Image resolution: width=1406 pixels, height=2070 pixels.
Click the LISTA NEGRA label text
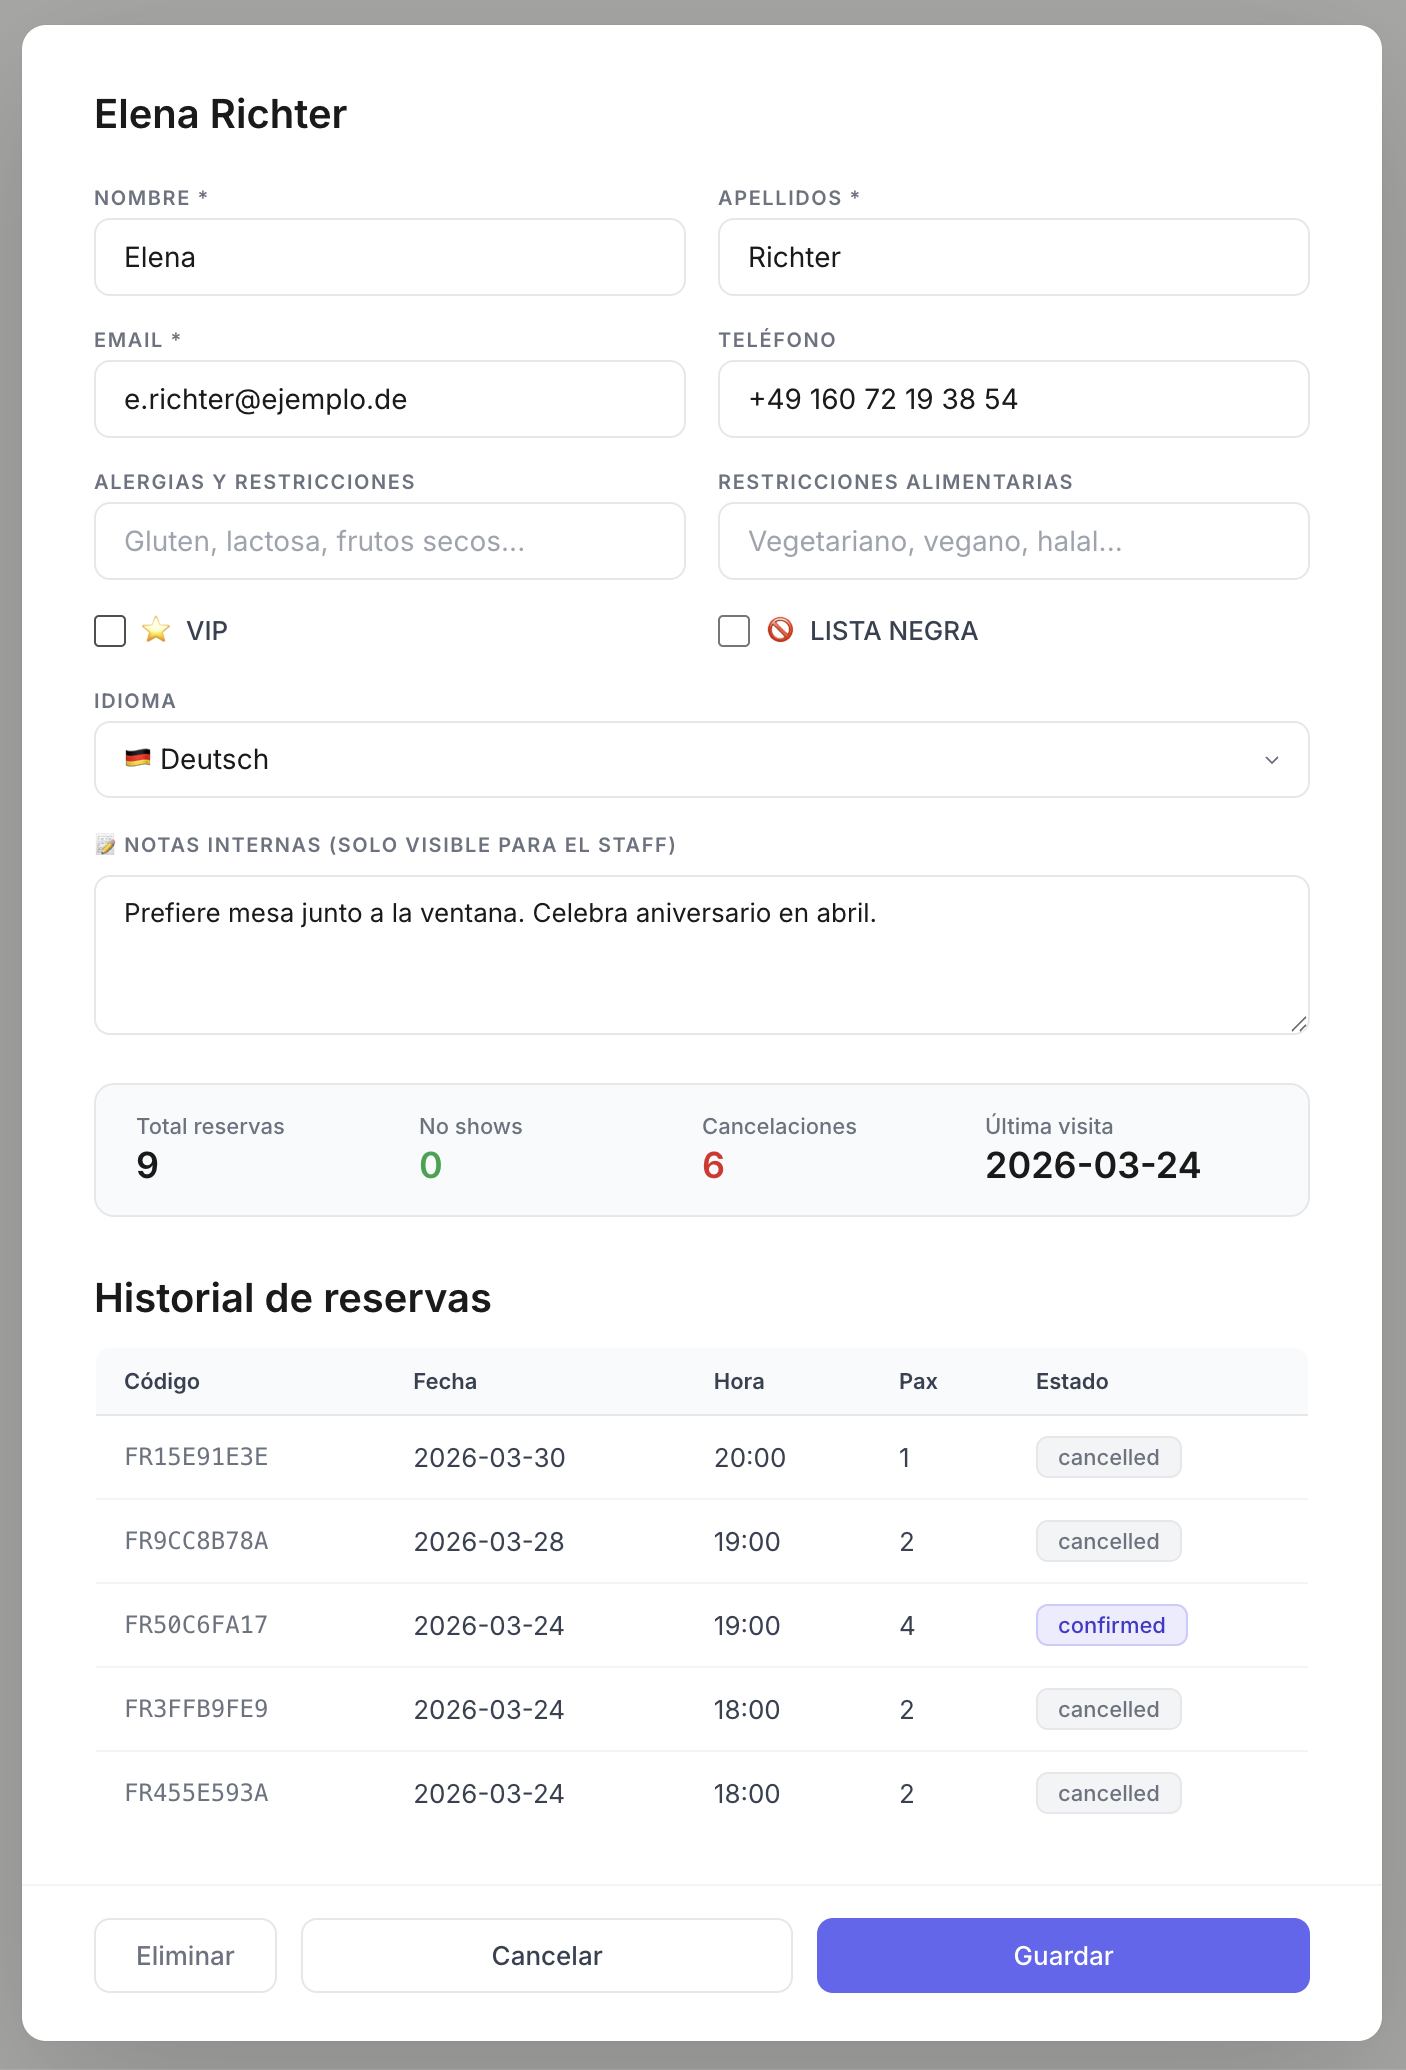(x=894, y=631)
